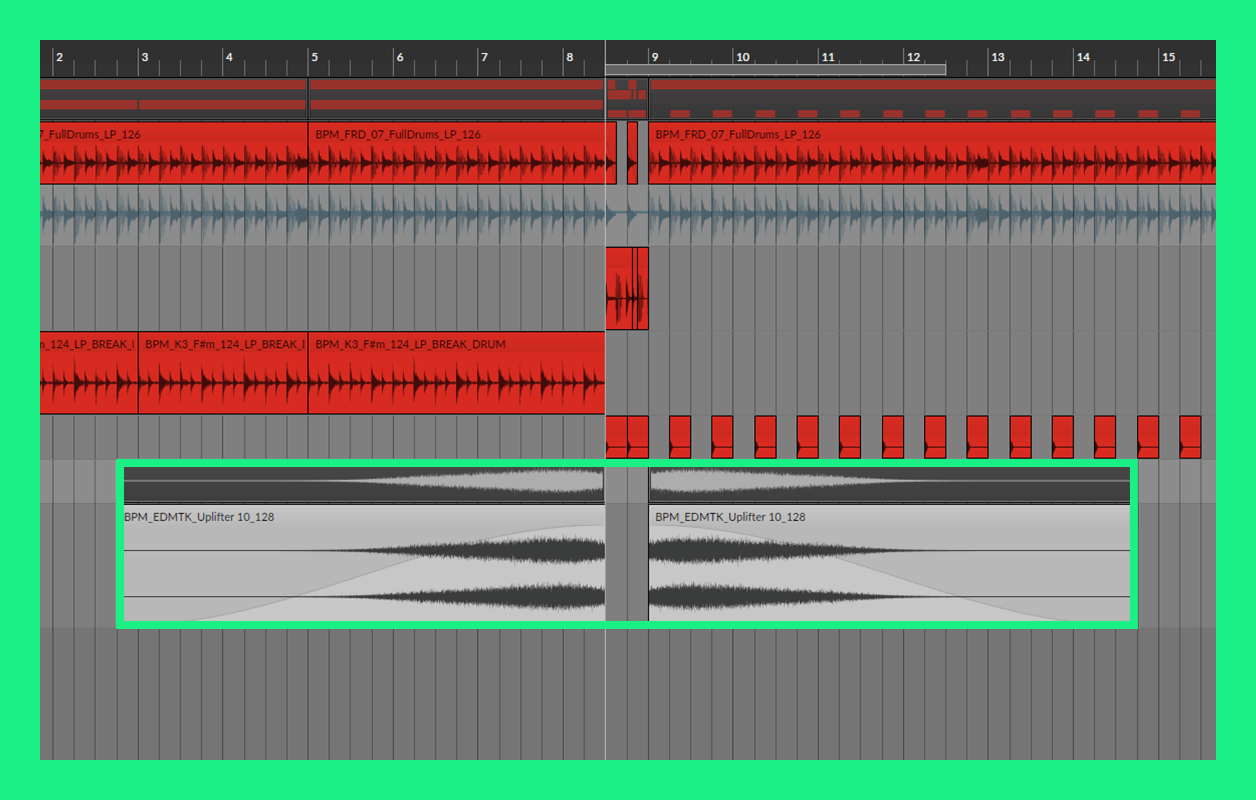Click bar 13 in the timeline ruler
This screenshot has height=800, width=1256.
coord(997,58)
